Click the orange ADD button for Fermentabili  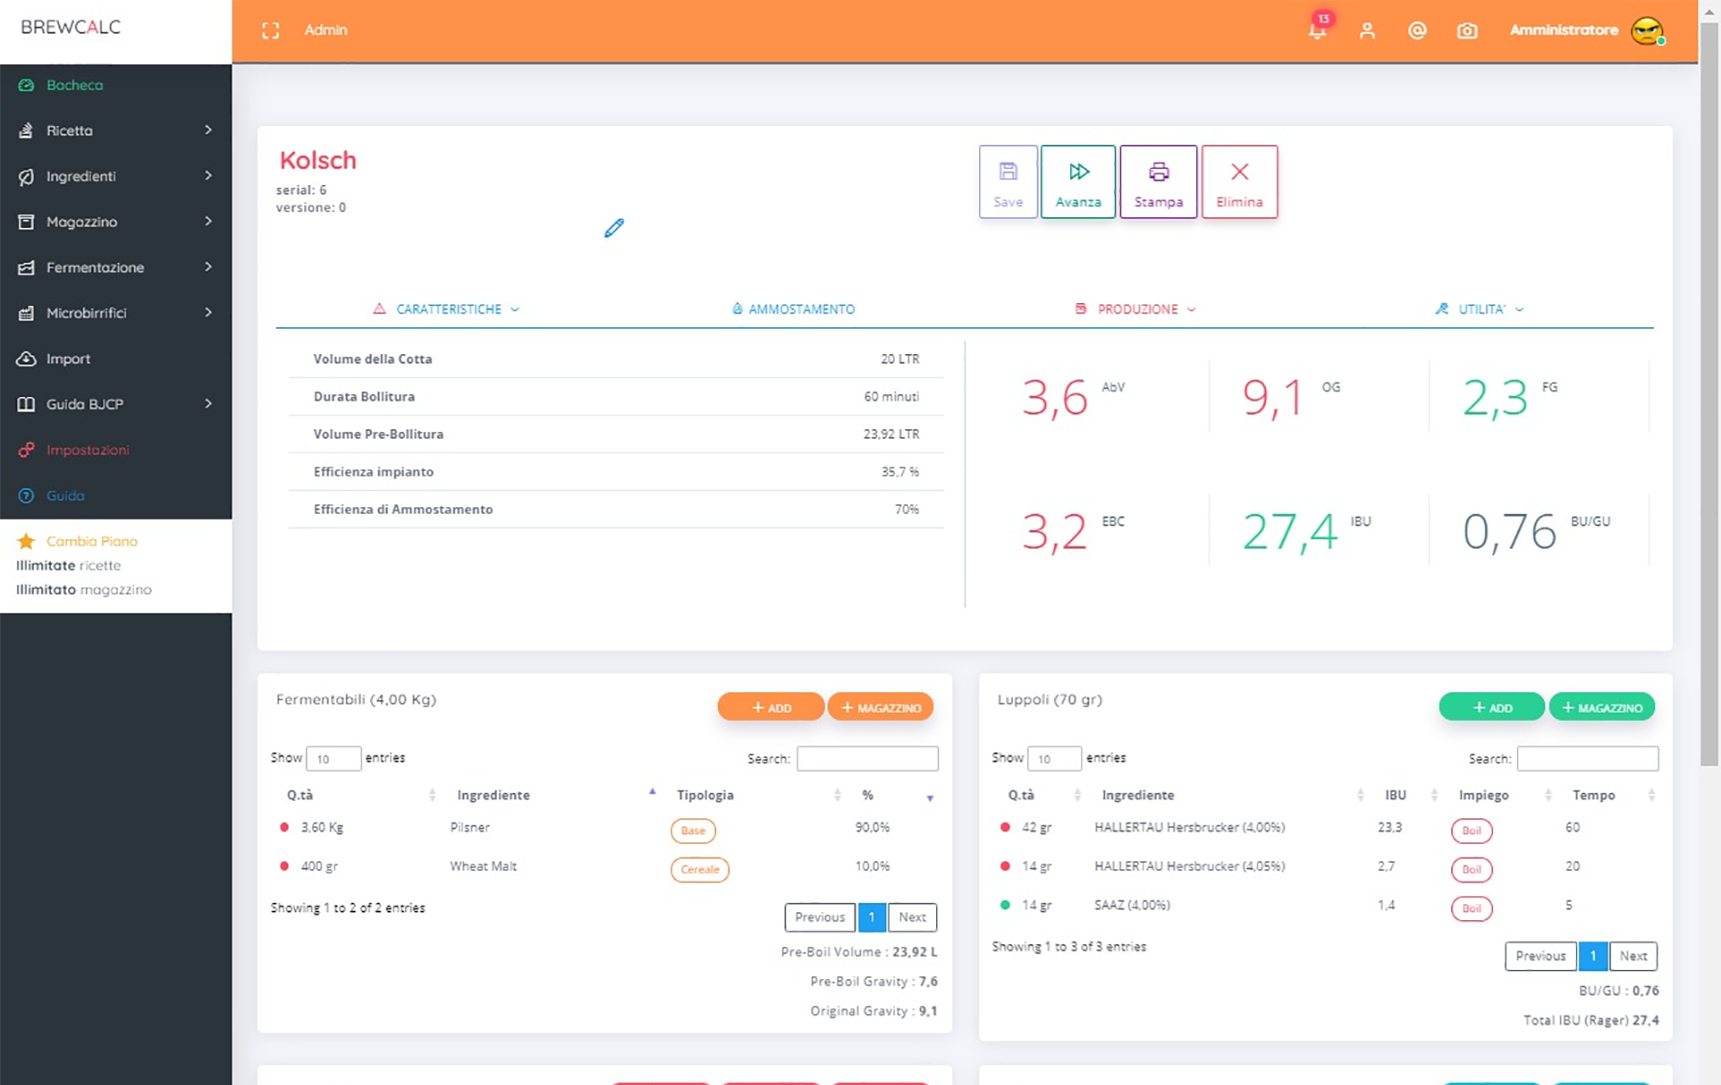tap(771, 707)
